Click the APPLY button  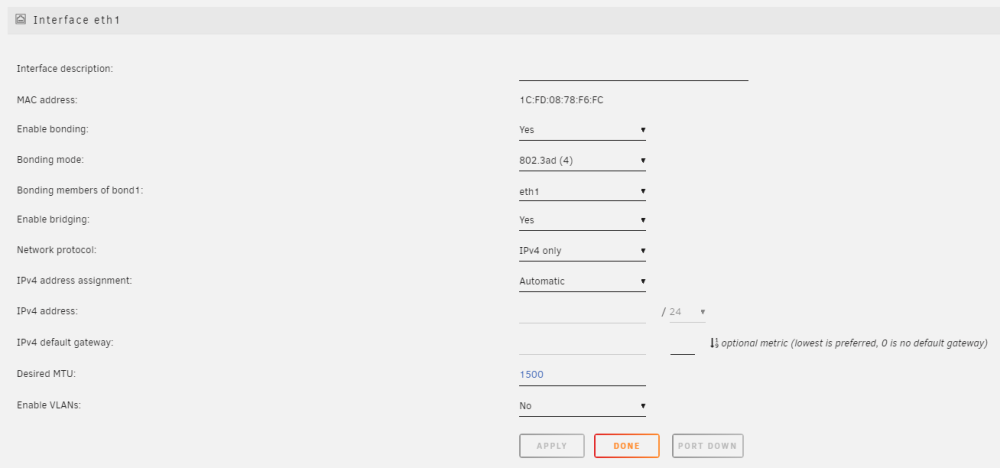552,446
